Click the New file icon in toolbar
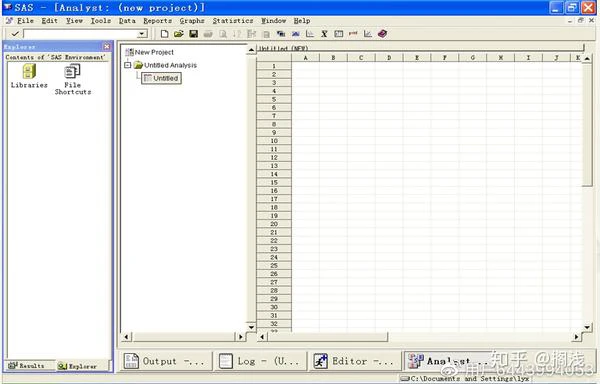 pos(164,34)
